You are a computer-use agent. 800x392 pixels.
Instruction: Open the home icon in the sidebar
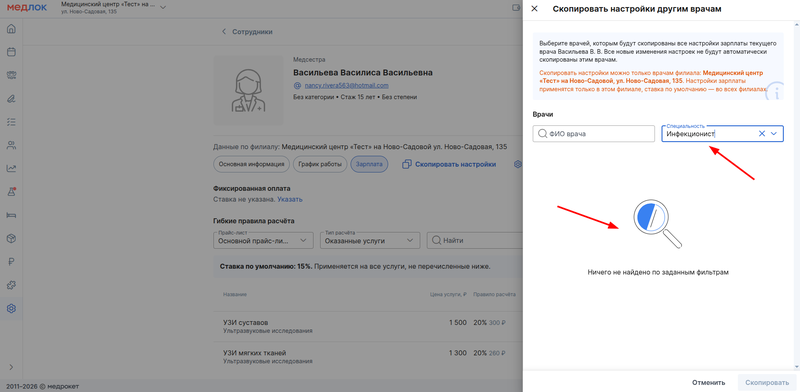11,29
